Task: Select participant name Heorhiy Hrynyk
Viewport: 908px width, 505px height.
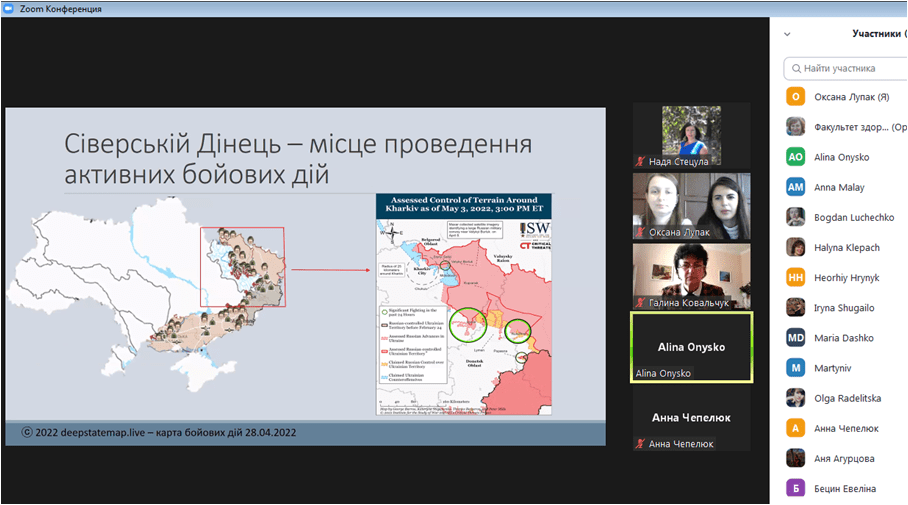Action: point(847,278)
